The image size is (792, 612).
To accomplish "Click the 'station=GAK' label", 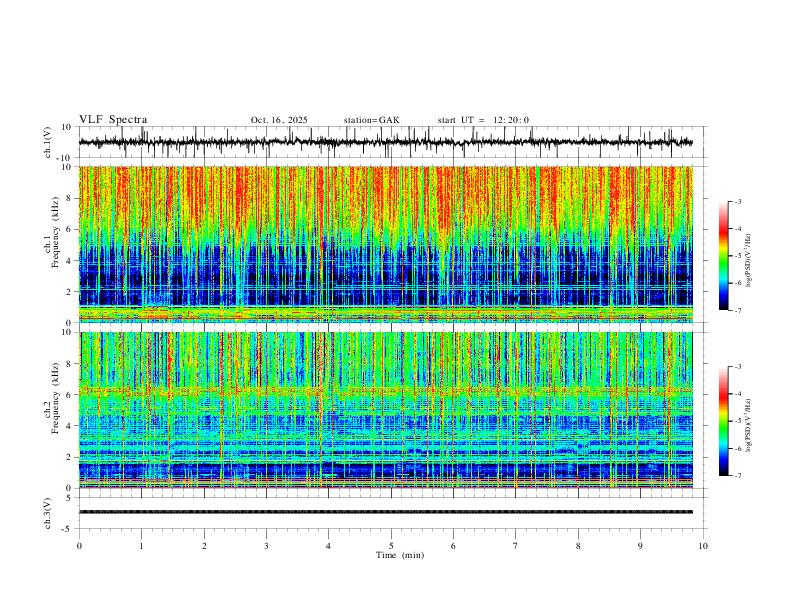I will 371,120.
